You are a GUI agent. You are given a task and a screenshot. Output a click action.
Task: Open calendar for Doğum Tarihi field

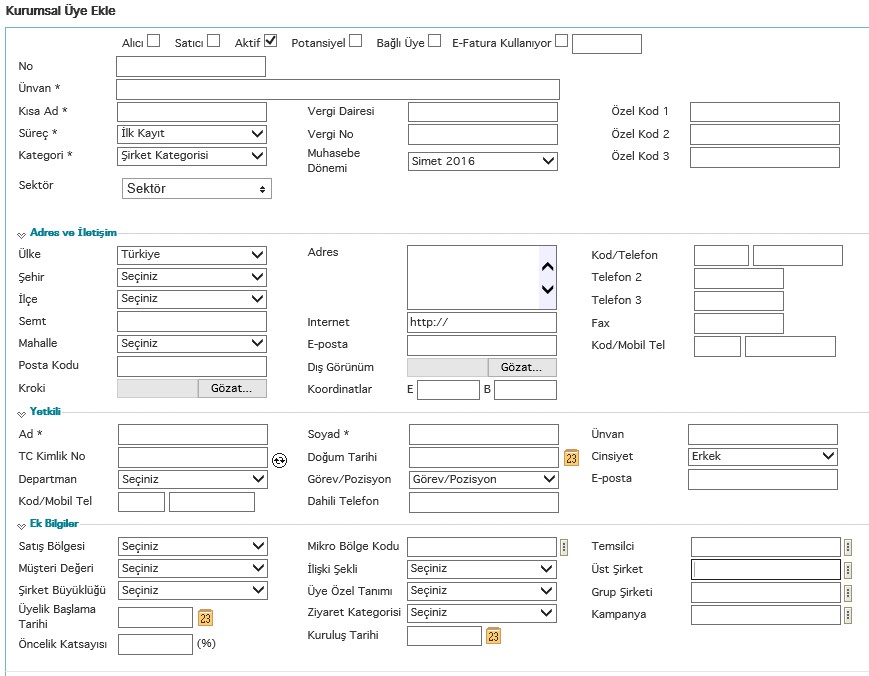(571, 458)
